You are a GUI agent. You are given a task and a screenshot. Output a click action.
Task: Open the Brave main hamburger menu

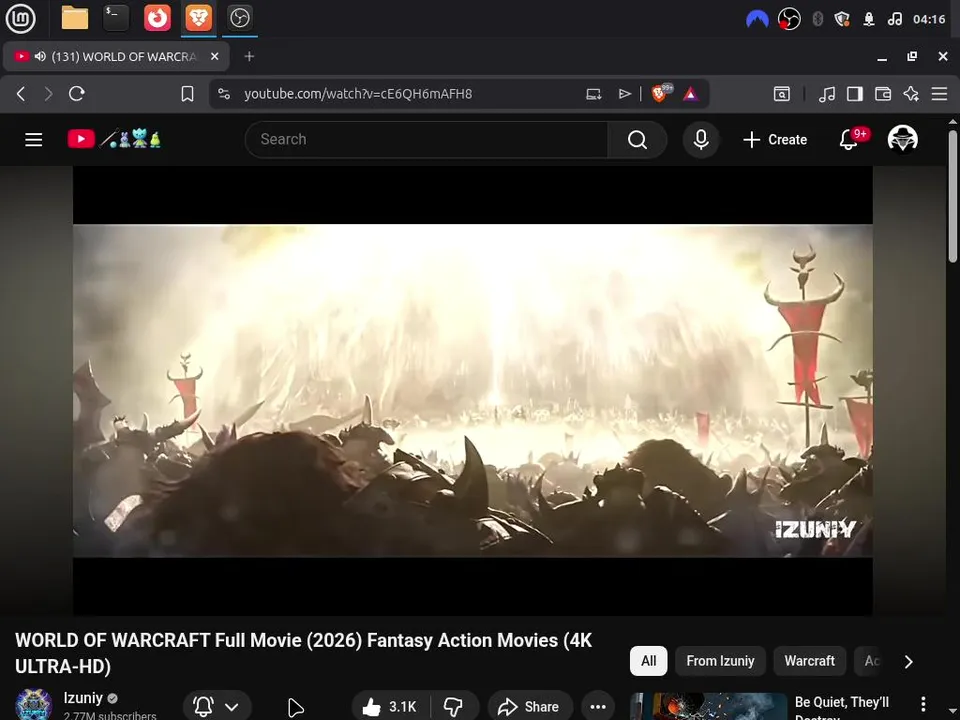tap(939, 94)
